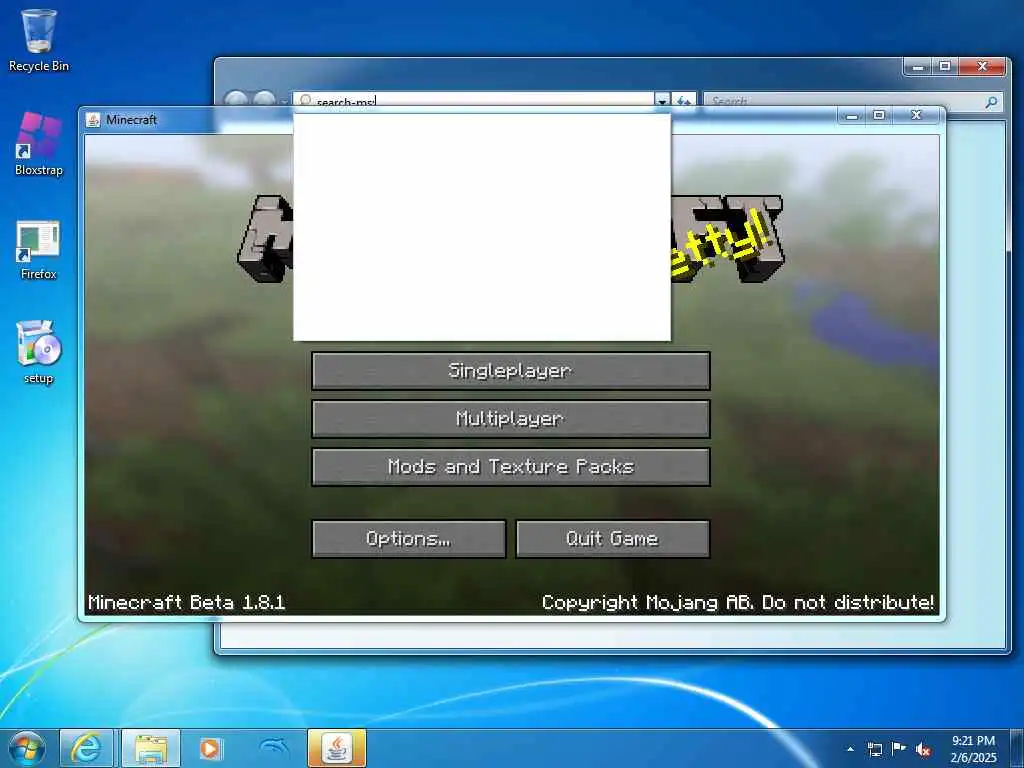The width and height of the screenshot is (1024, 768).
Task: Open the clock showing 9:21 PM
Action: 973,748
